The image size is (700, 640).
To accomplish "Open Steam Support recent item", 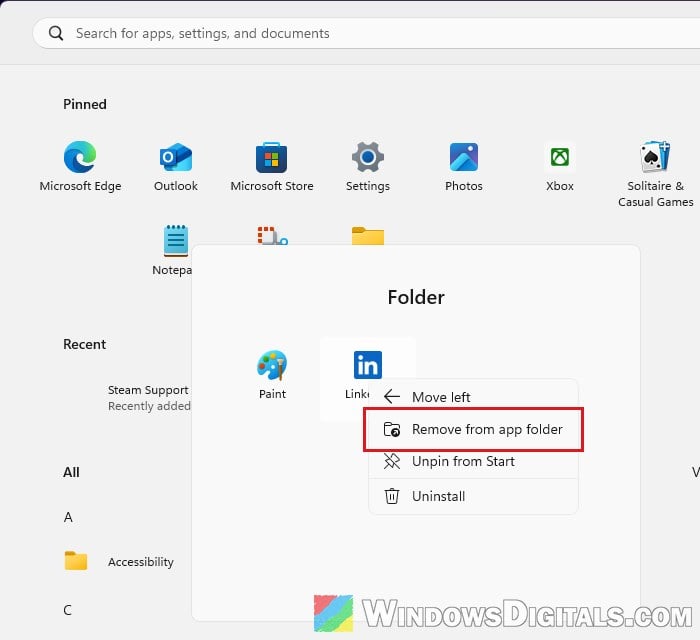I will point(149,398).
